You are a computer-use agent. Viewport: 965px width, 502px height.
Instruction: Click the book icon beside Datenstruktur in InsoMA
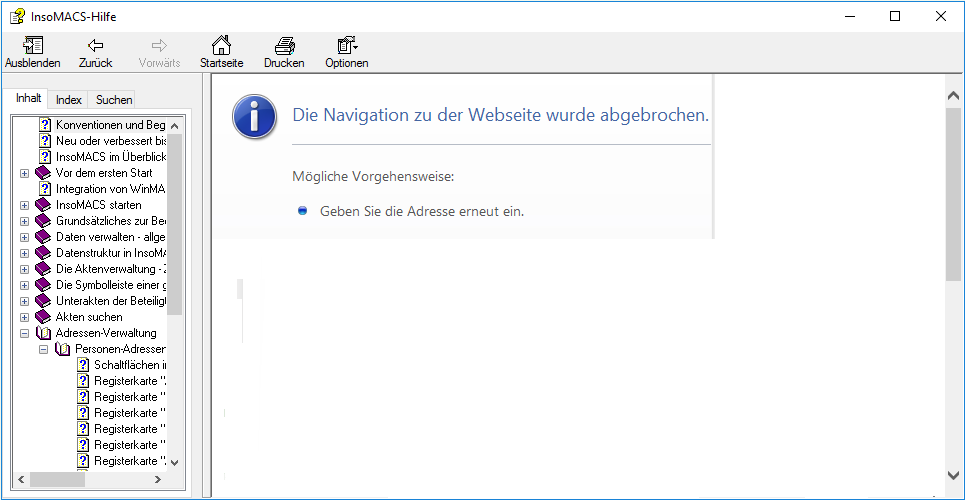pos(43,253)
